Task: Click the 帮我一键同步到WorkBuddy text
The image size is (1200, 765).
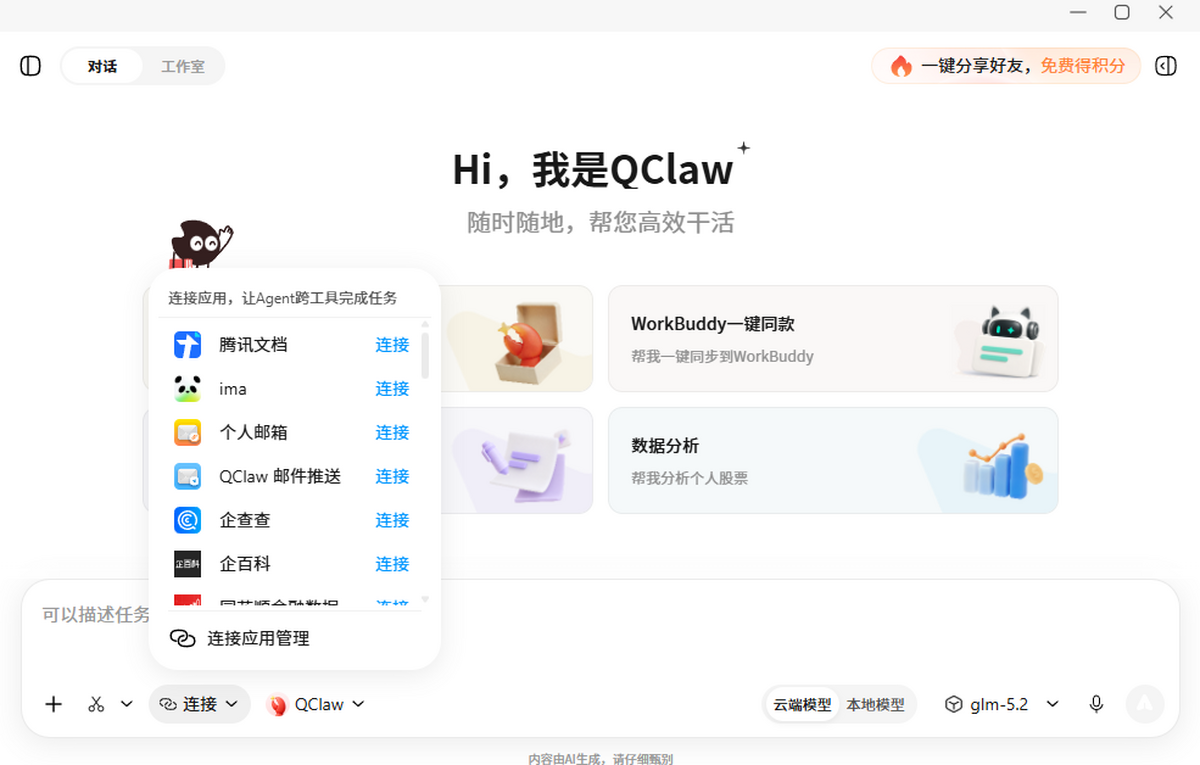Action: (722, 356)
